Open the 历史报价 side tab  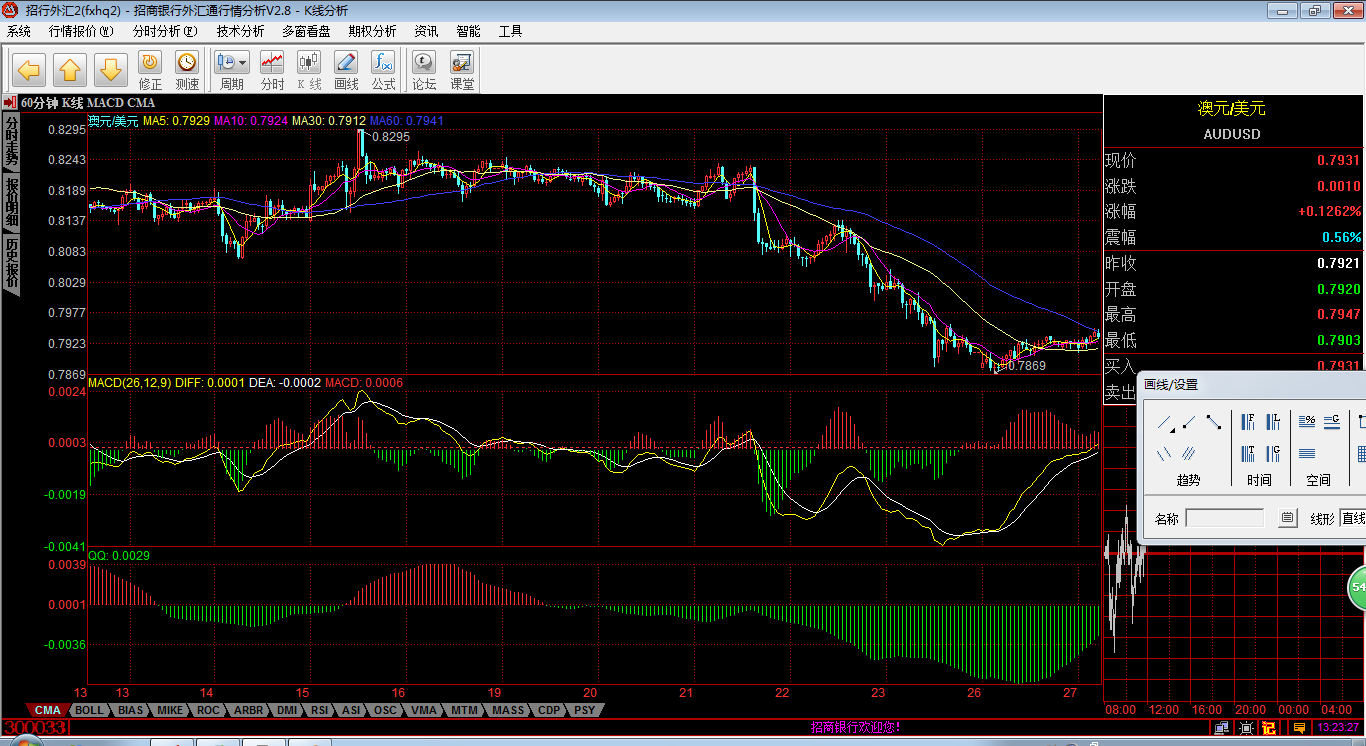[x=11, y=263]
